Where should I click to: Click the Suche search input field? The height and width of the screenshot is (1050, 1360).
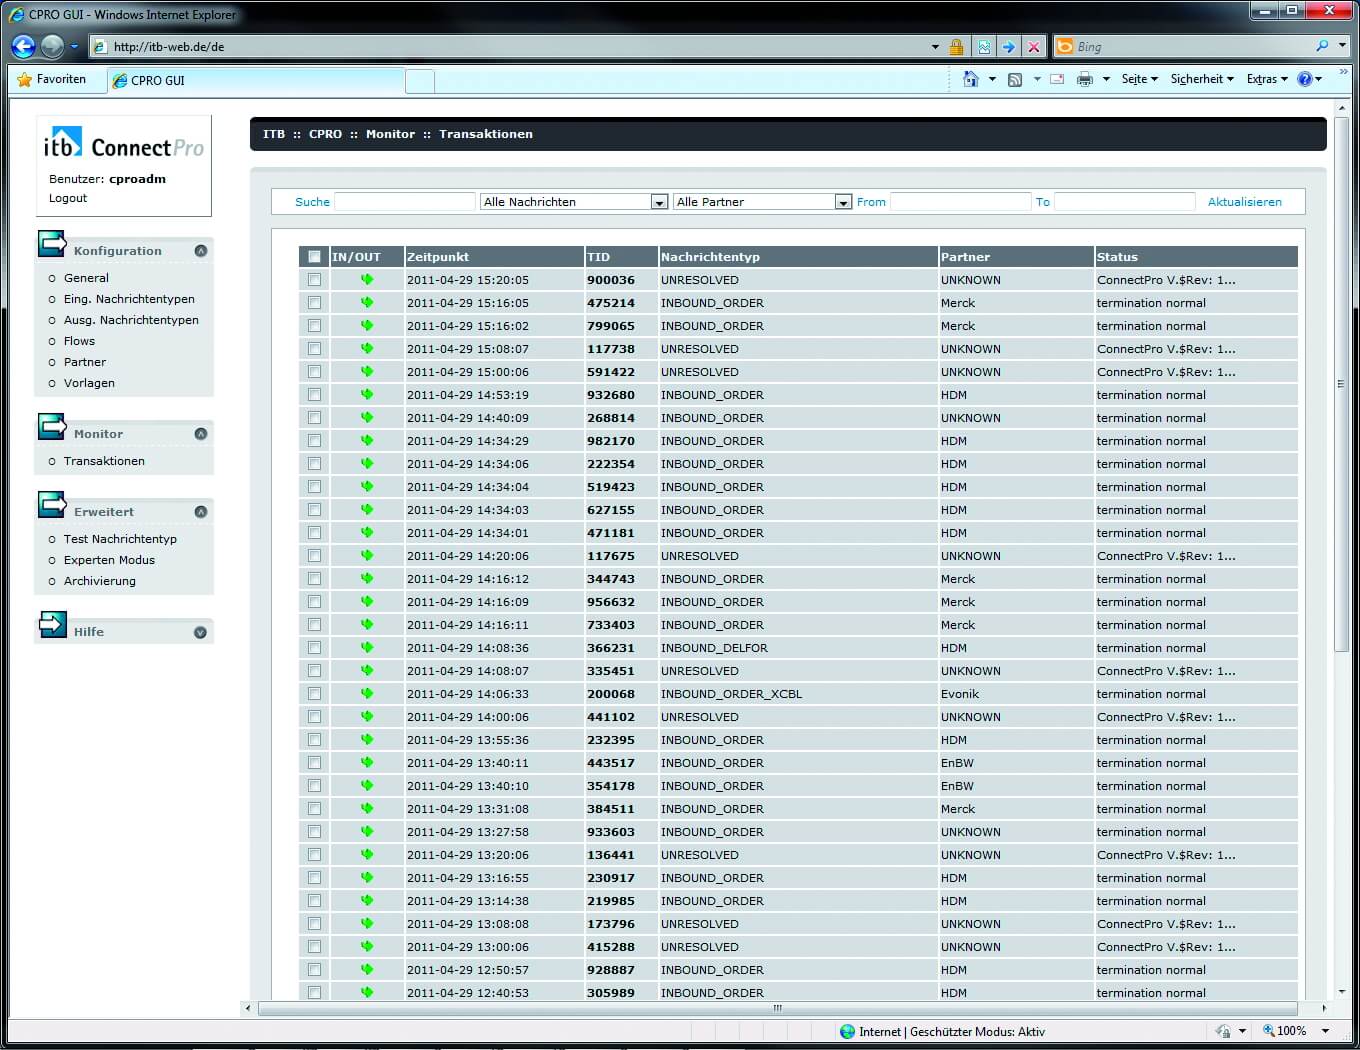click(x=405, y=202)
